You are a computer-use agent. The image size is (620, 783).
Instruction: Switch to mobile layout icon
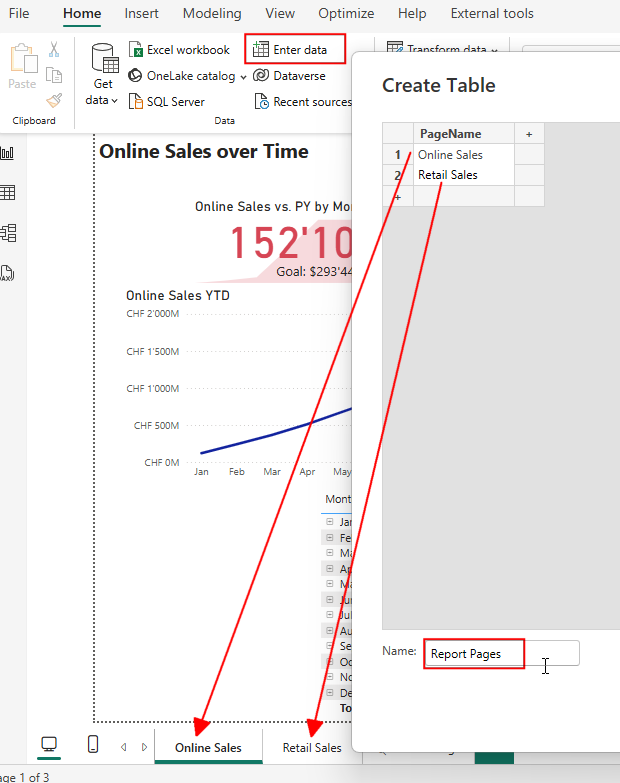tap(93, 744)
